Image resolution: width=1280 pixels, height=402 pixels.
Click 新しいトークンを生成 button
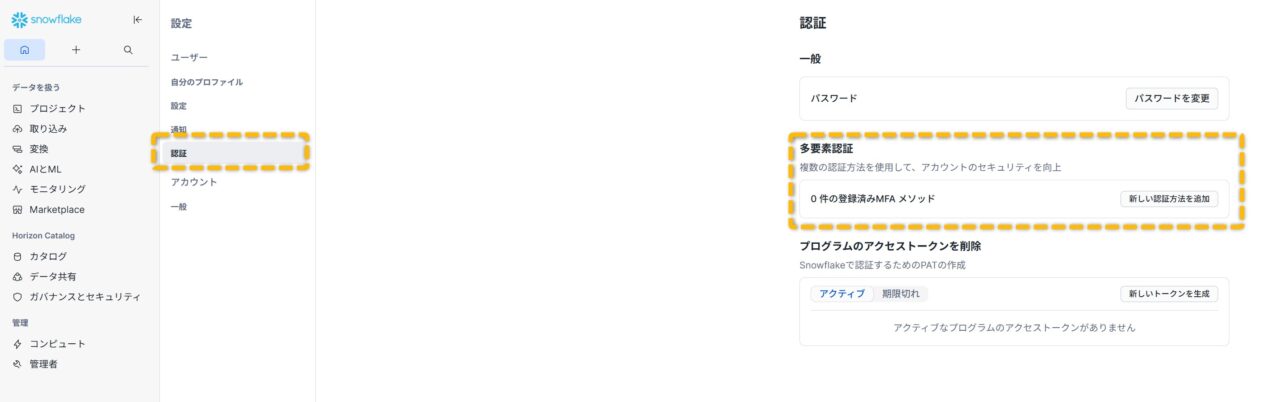1168,294
